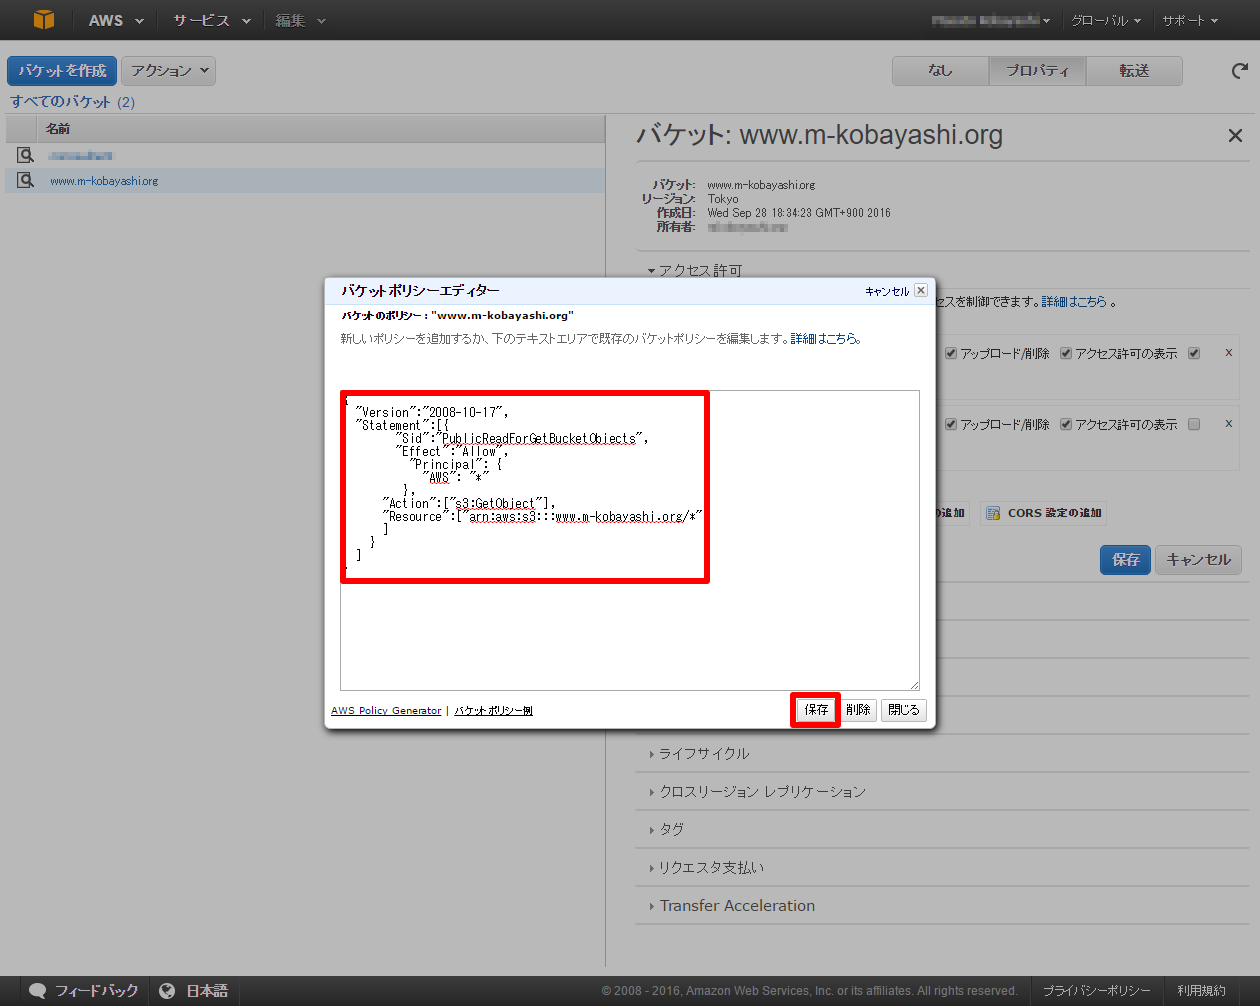Click the バケットを作成 button

(x=62, y=70)
